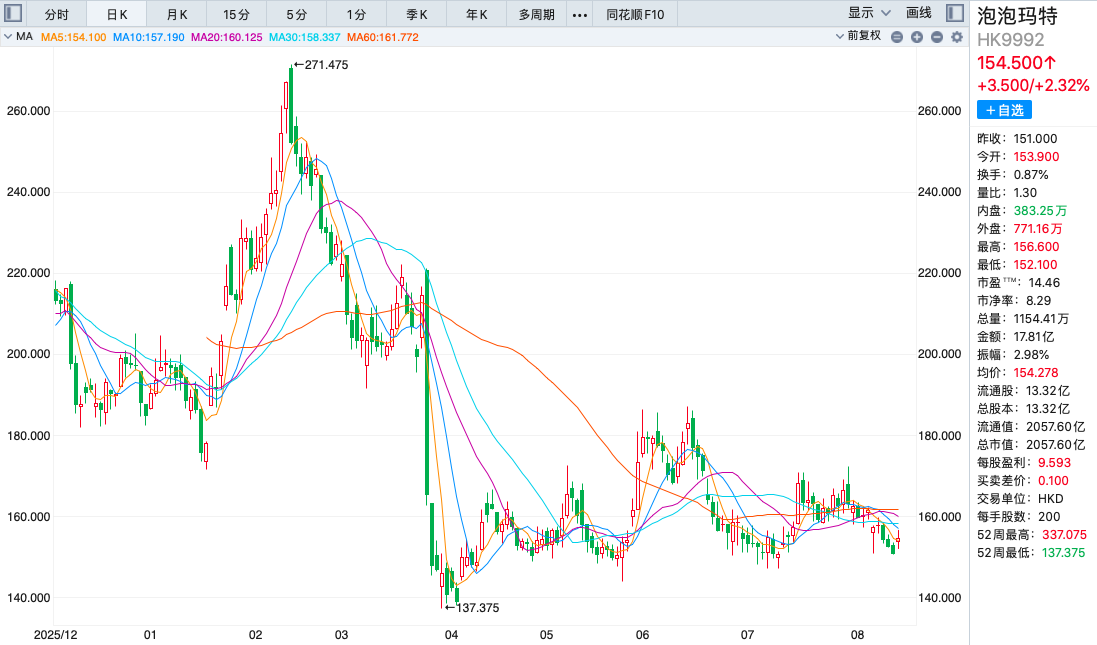Click the current price 154.500
The image size is (1097, 645).
coord(1017,63)
